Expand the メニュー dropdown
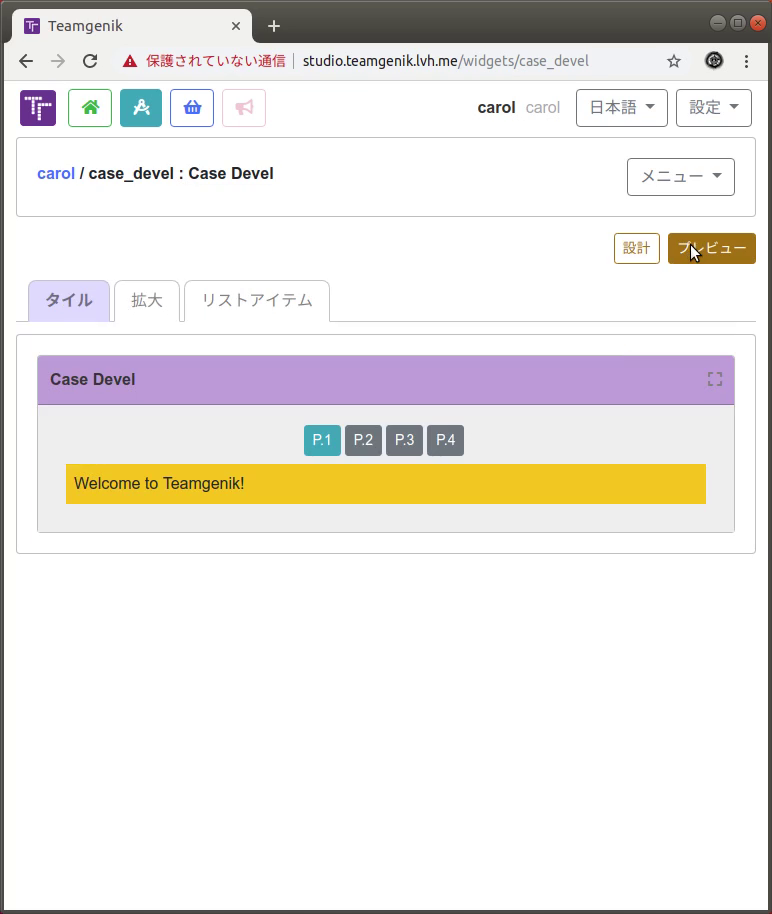 680,177
